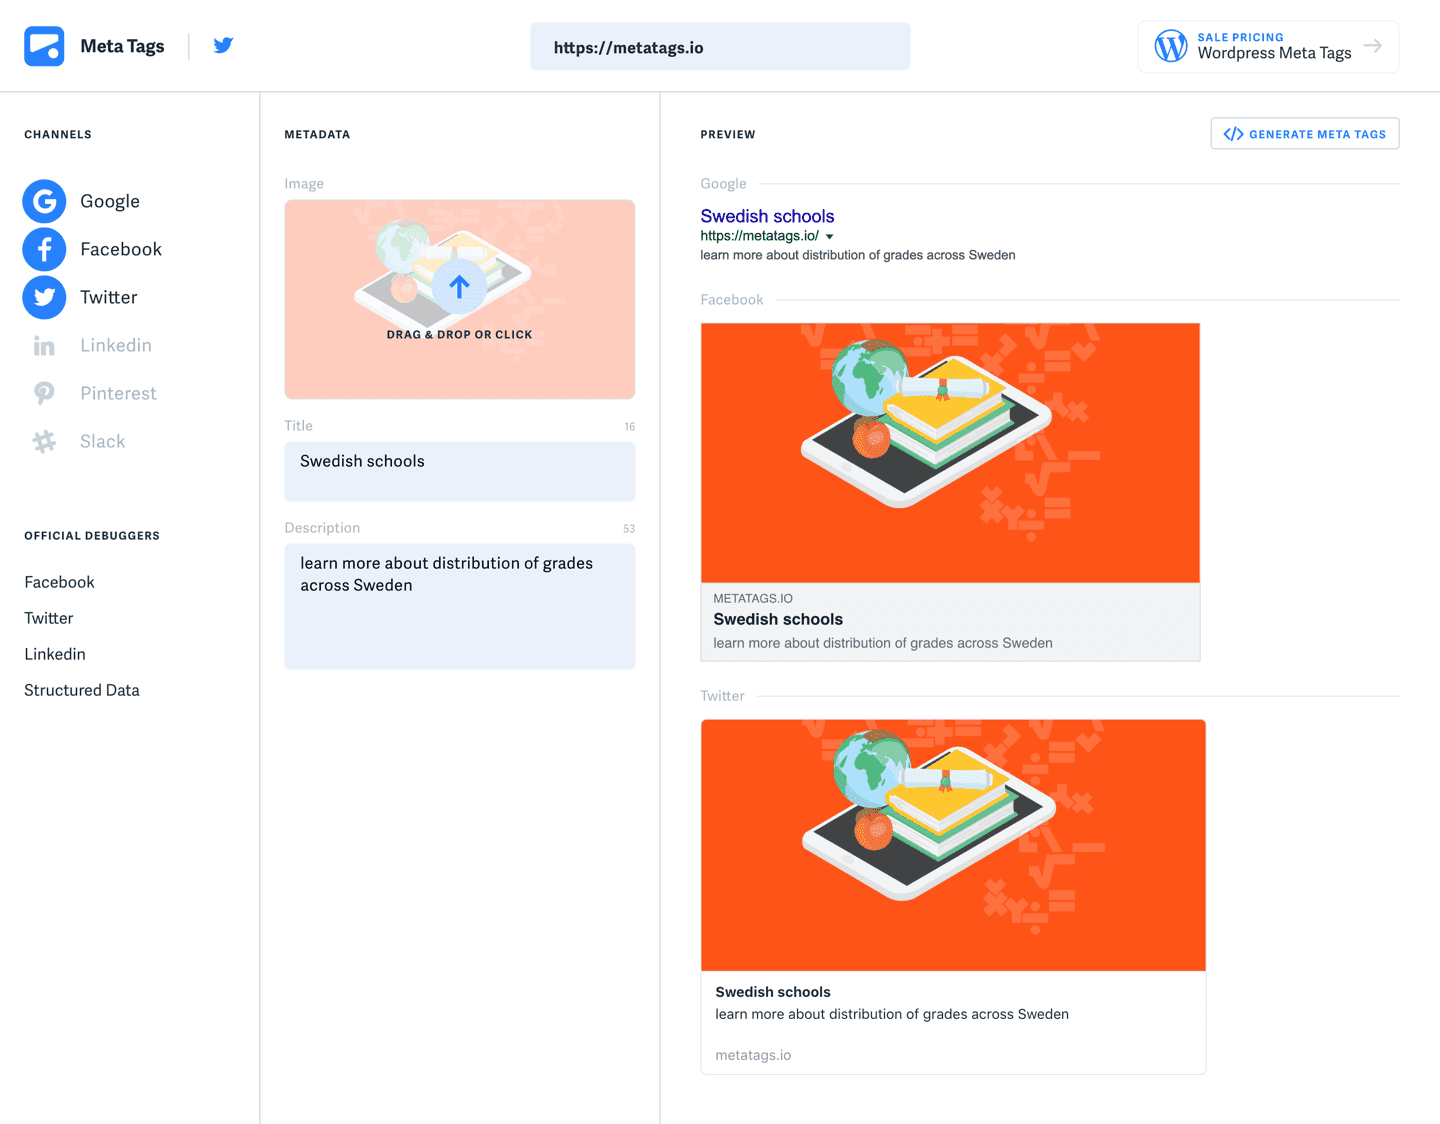This screenshot has width=1440, height=1124.
Task: Select the Pinterest channel label
Action: (118, 393)
